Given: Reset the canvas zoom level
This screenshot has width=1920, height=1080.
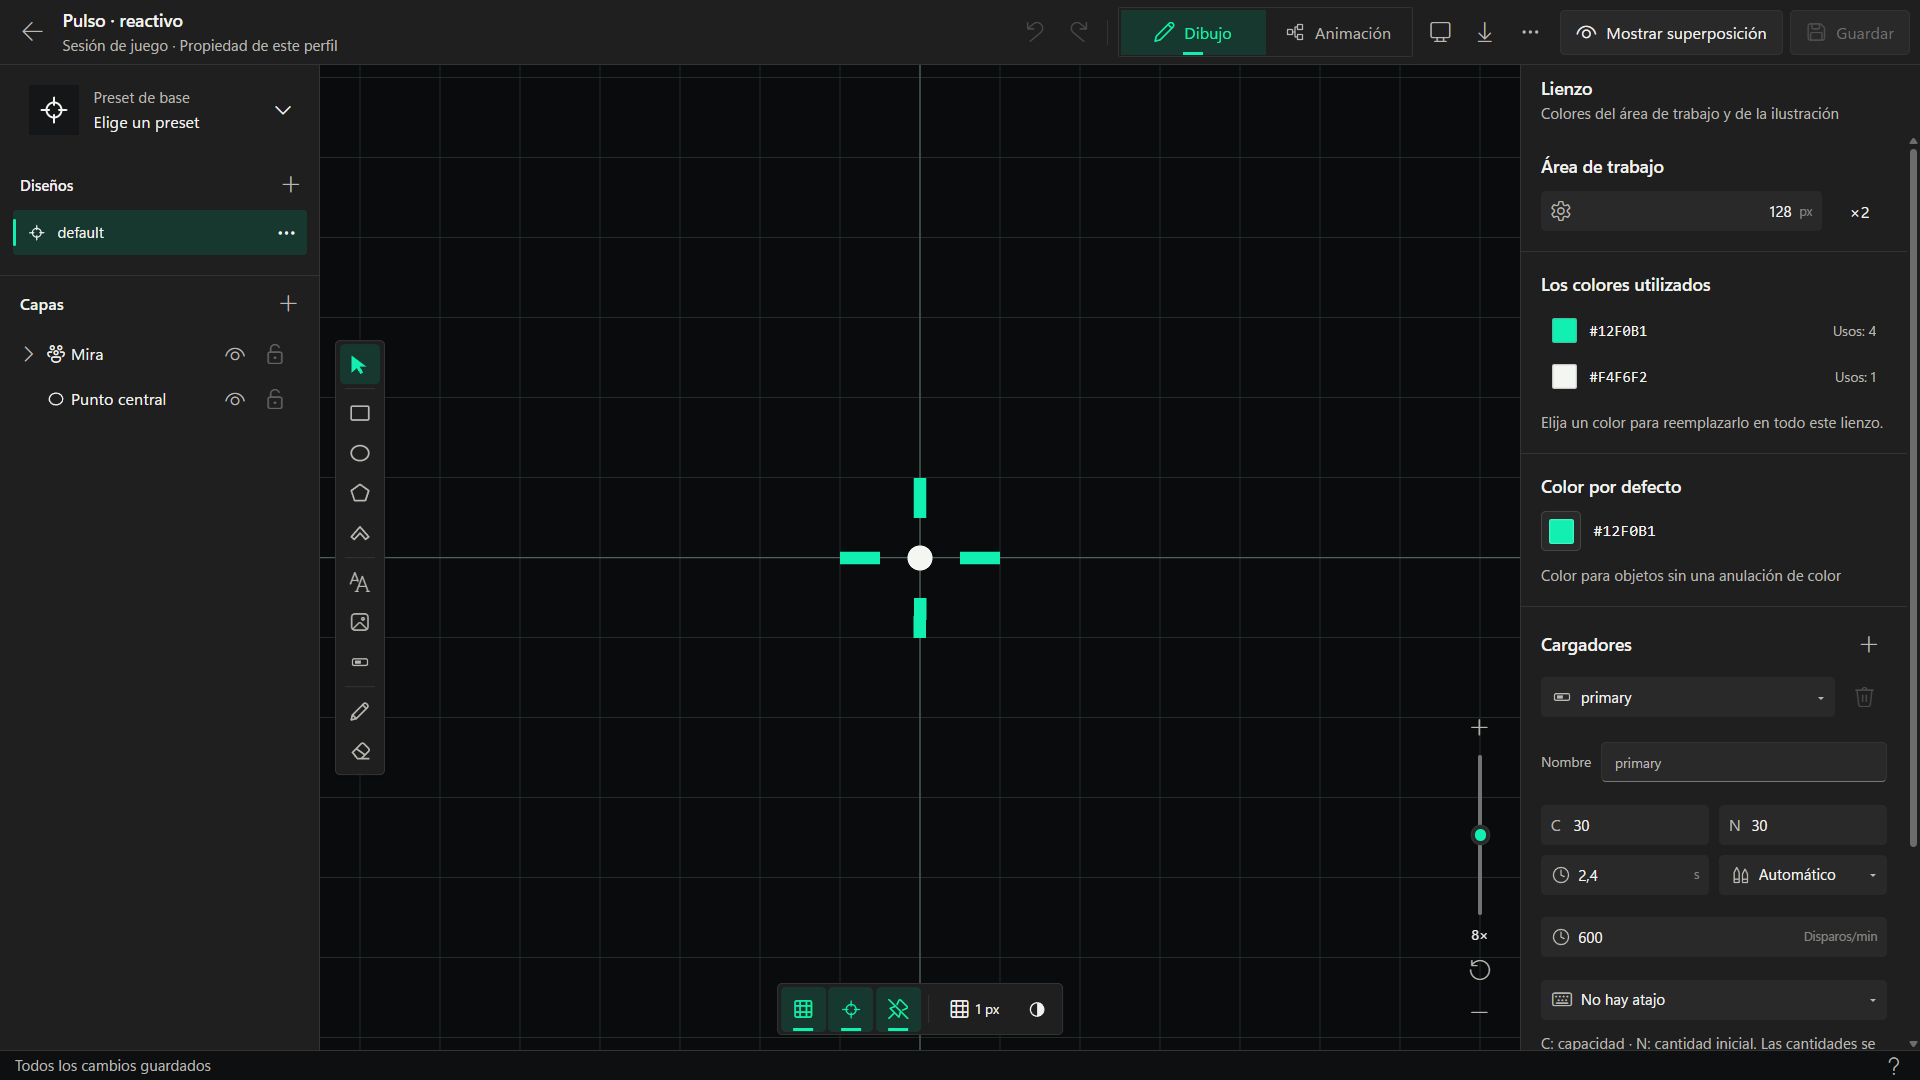Looking at the screenshot, I should [x=1480, y=970].
